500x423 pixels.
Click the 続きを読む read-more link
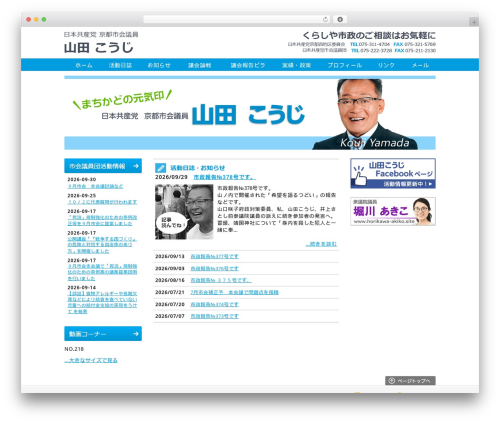pos(321,244)
